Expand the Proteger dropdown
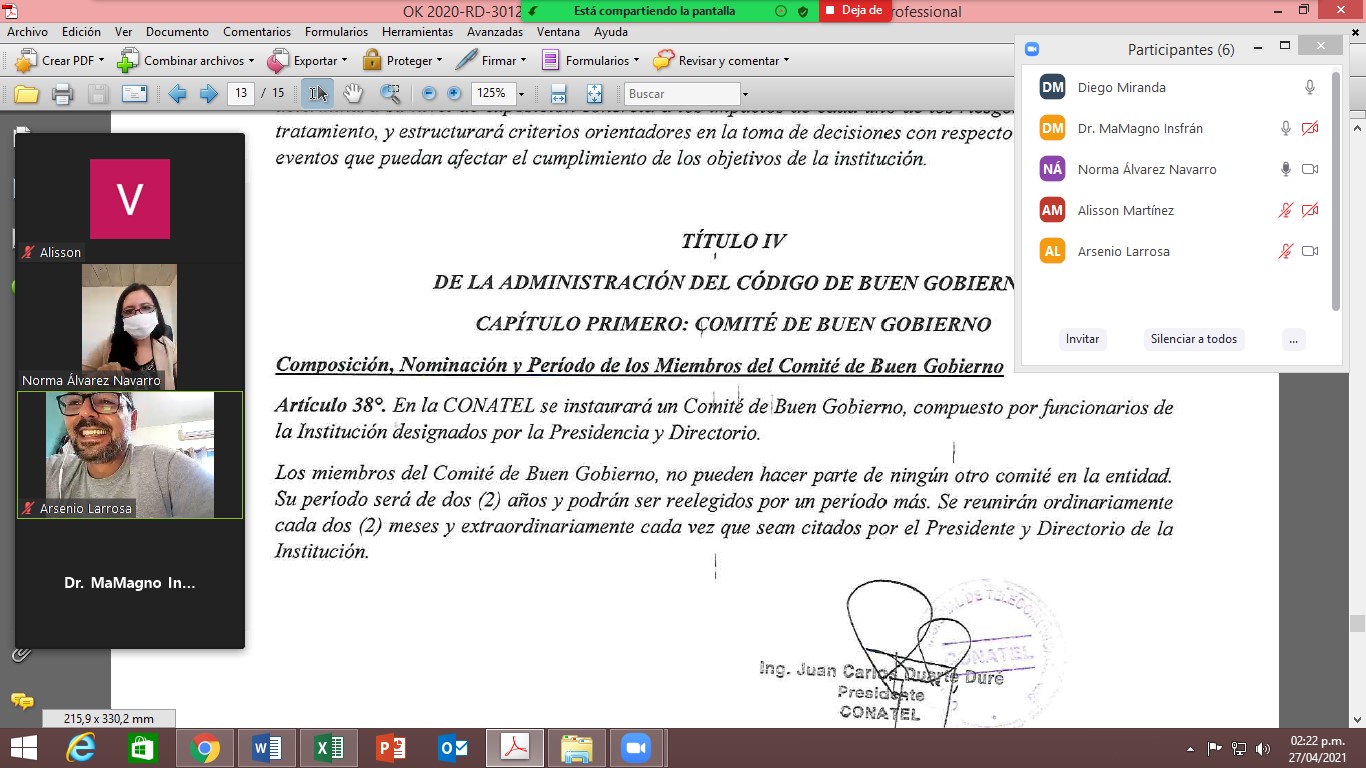Screen dimensions: 1366x768 click(x=439, y=61)
